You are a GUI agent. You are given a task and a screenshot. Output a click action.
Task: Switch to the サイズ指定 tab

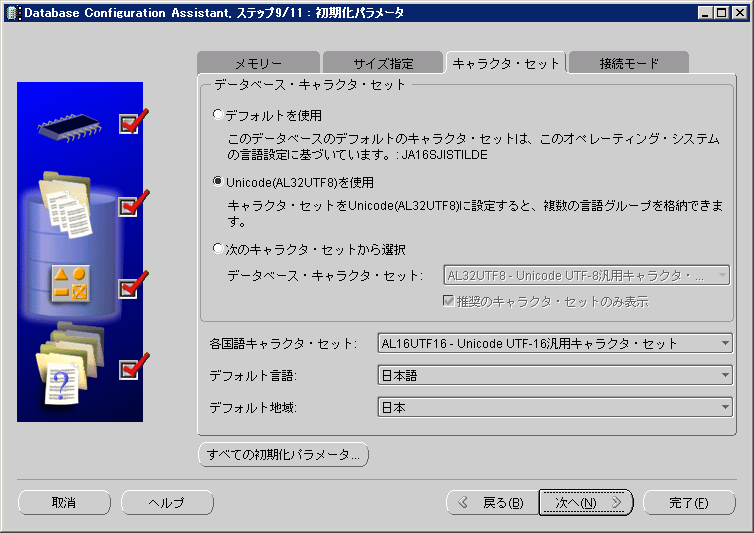(x=383, y=63)
